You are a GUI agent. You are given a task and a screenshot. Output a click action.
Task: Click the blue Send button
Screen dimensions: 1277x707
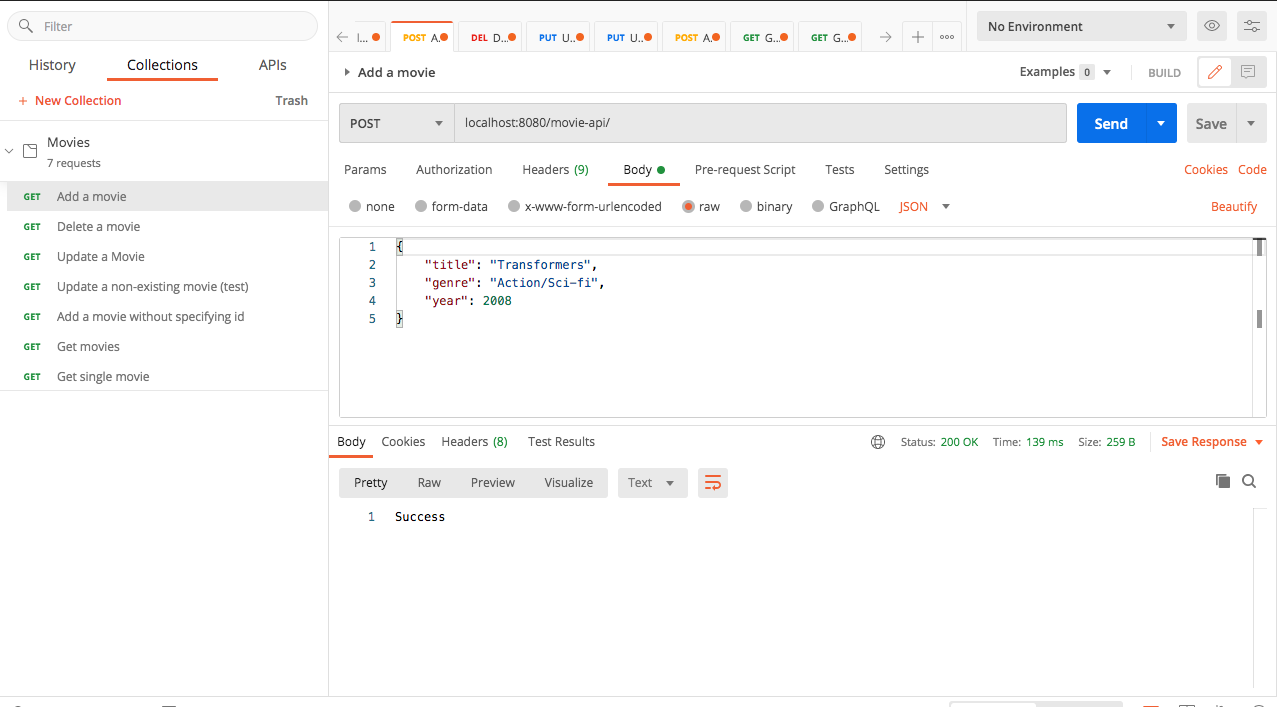[x=1111, y=124]
